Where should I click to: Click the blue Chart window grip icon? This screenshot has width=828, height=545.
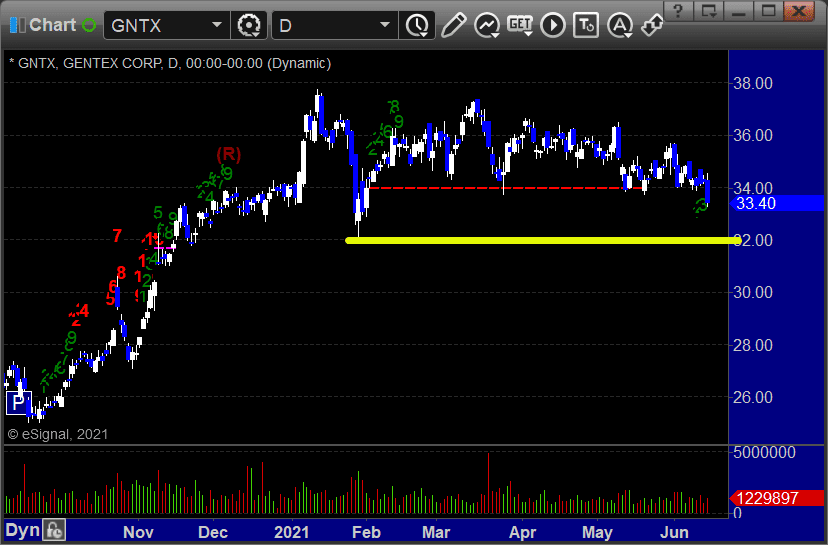pos(17,25)
